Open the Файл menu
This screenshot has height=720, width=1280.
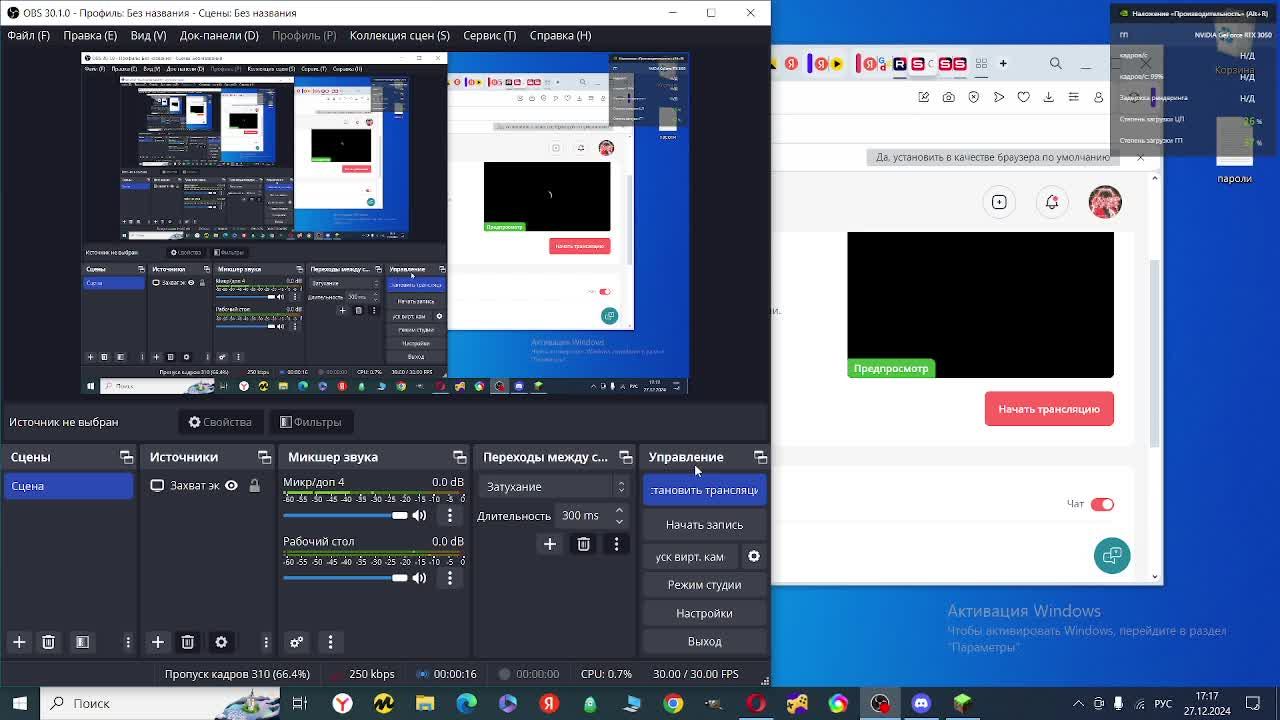click(x=28, y=35)
